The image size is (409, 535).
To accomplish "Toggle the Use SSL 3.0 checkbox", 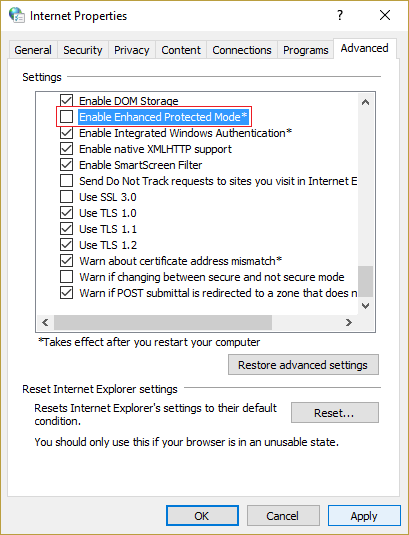I will pyautogui.click(x=66, y=197).
